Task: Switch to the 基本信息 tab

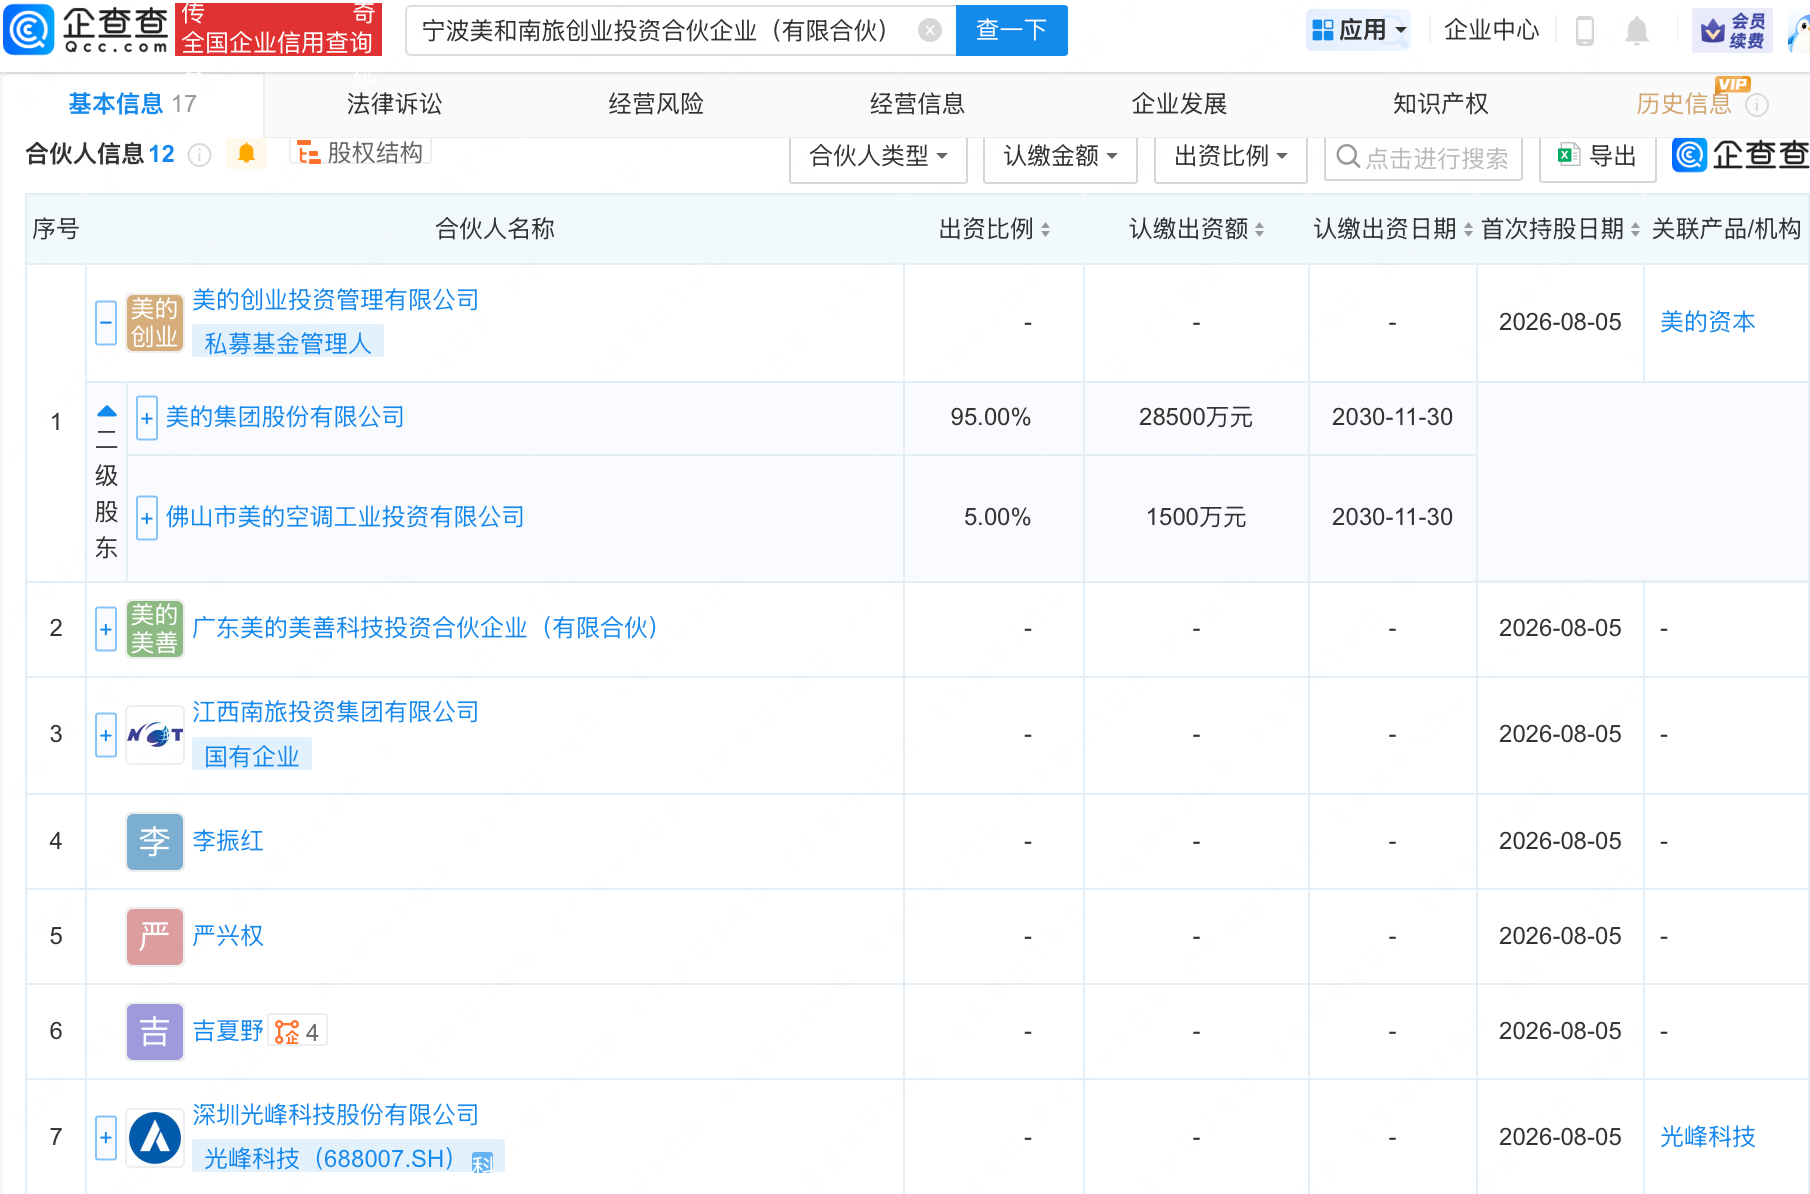Action: pos(132,104)
